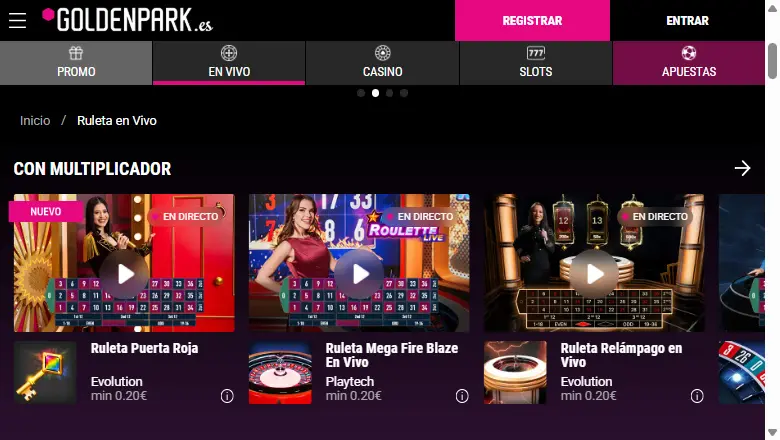This screenshot has height=440, width=780.
Task: Open the hamburger menu icon
Action: coord(17,20)
